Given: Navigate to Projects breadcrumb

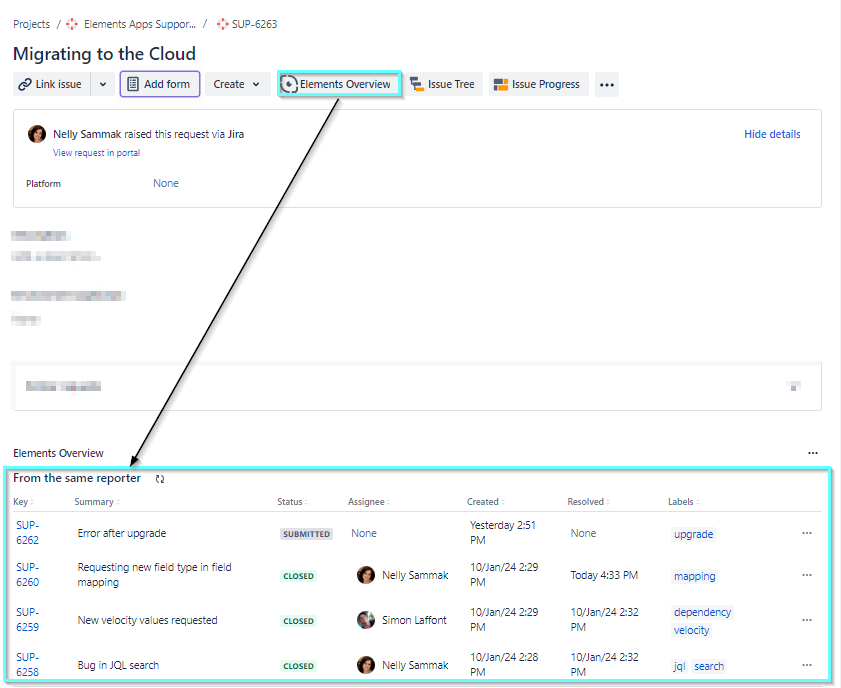Looking at the screenshot, I should pos(31,24).
